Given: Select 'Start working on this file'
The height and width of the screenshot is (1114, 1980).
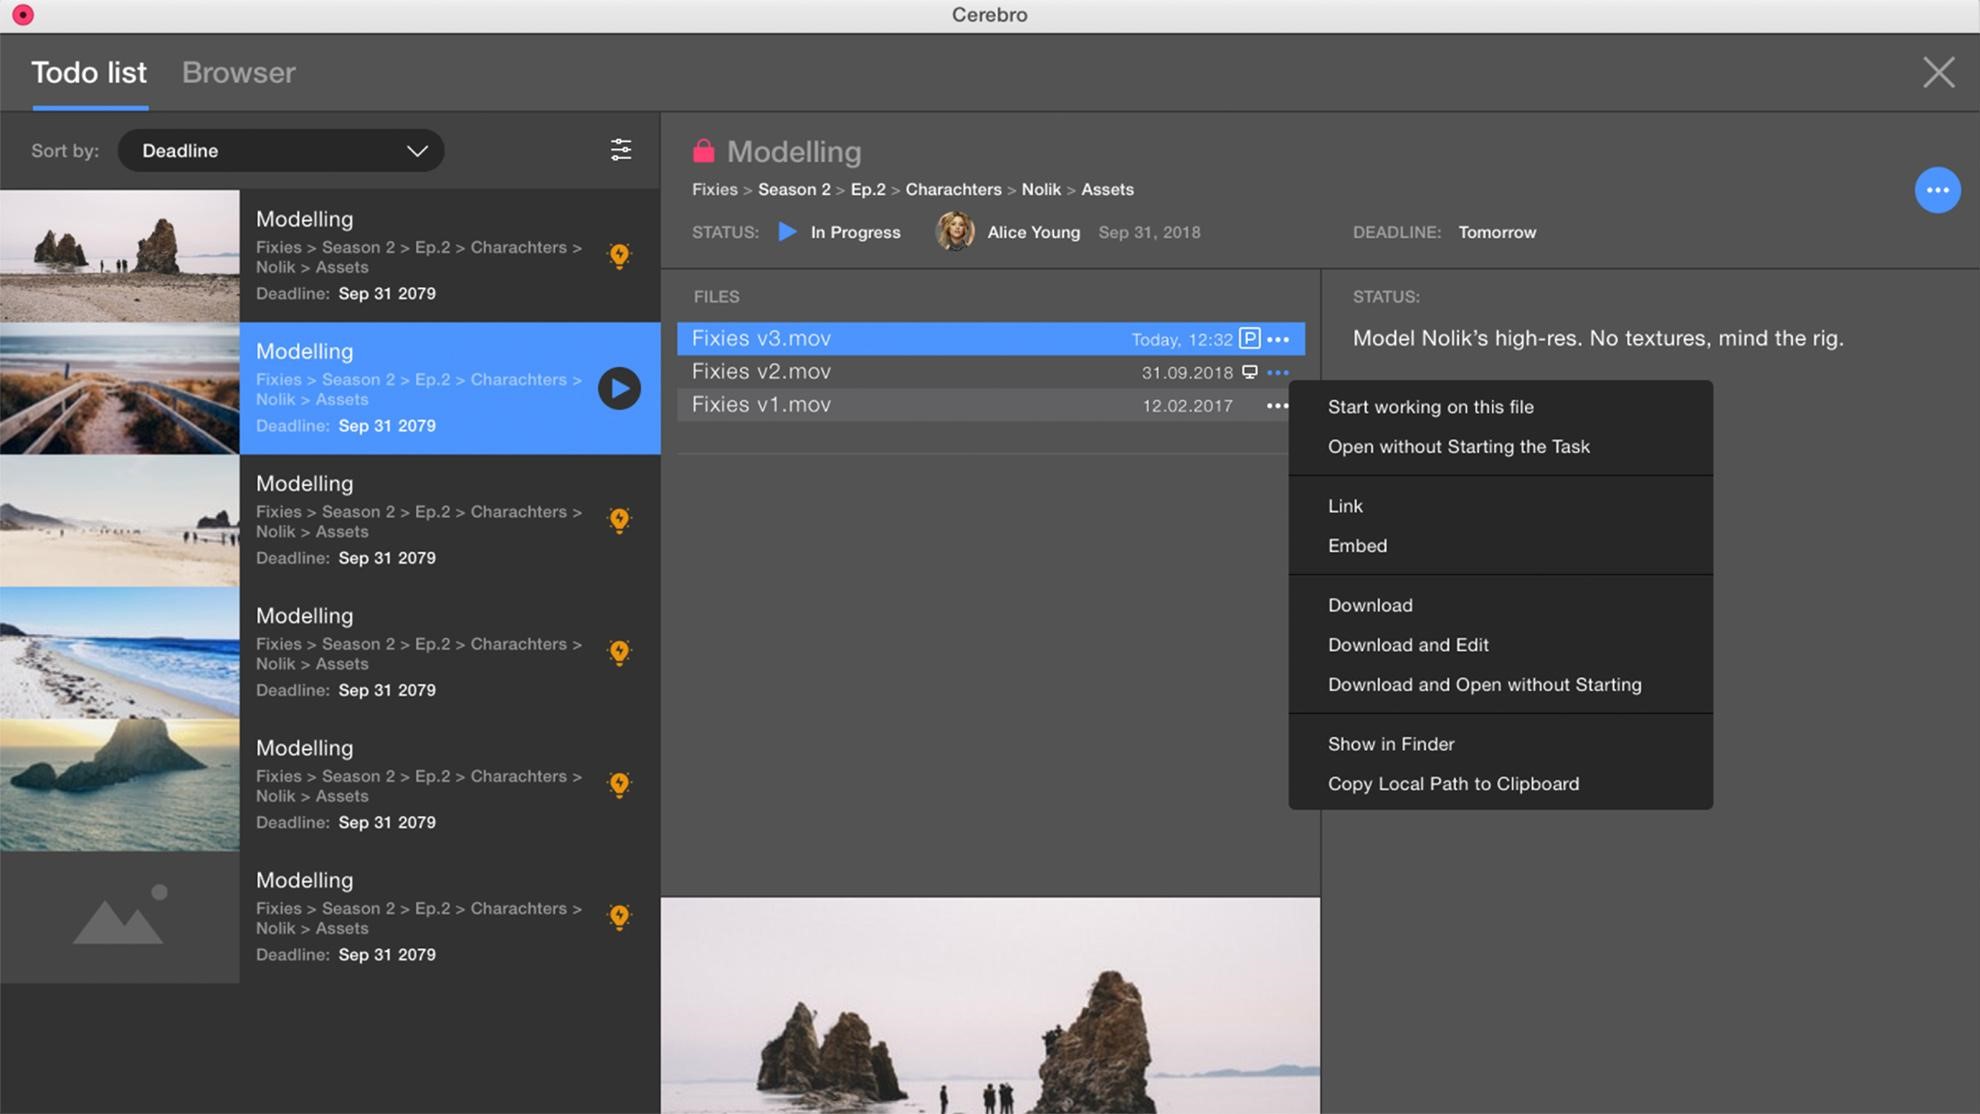Looking at the screenshot, I should (1431, 407).
